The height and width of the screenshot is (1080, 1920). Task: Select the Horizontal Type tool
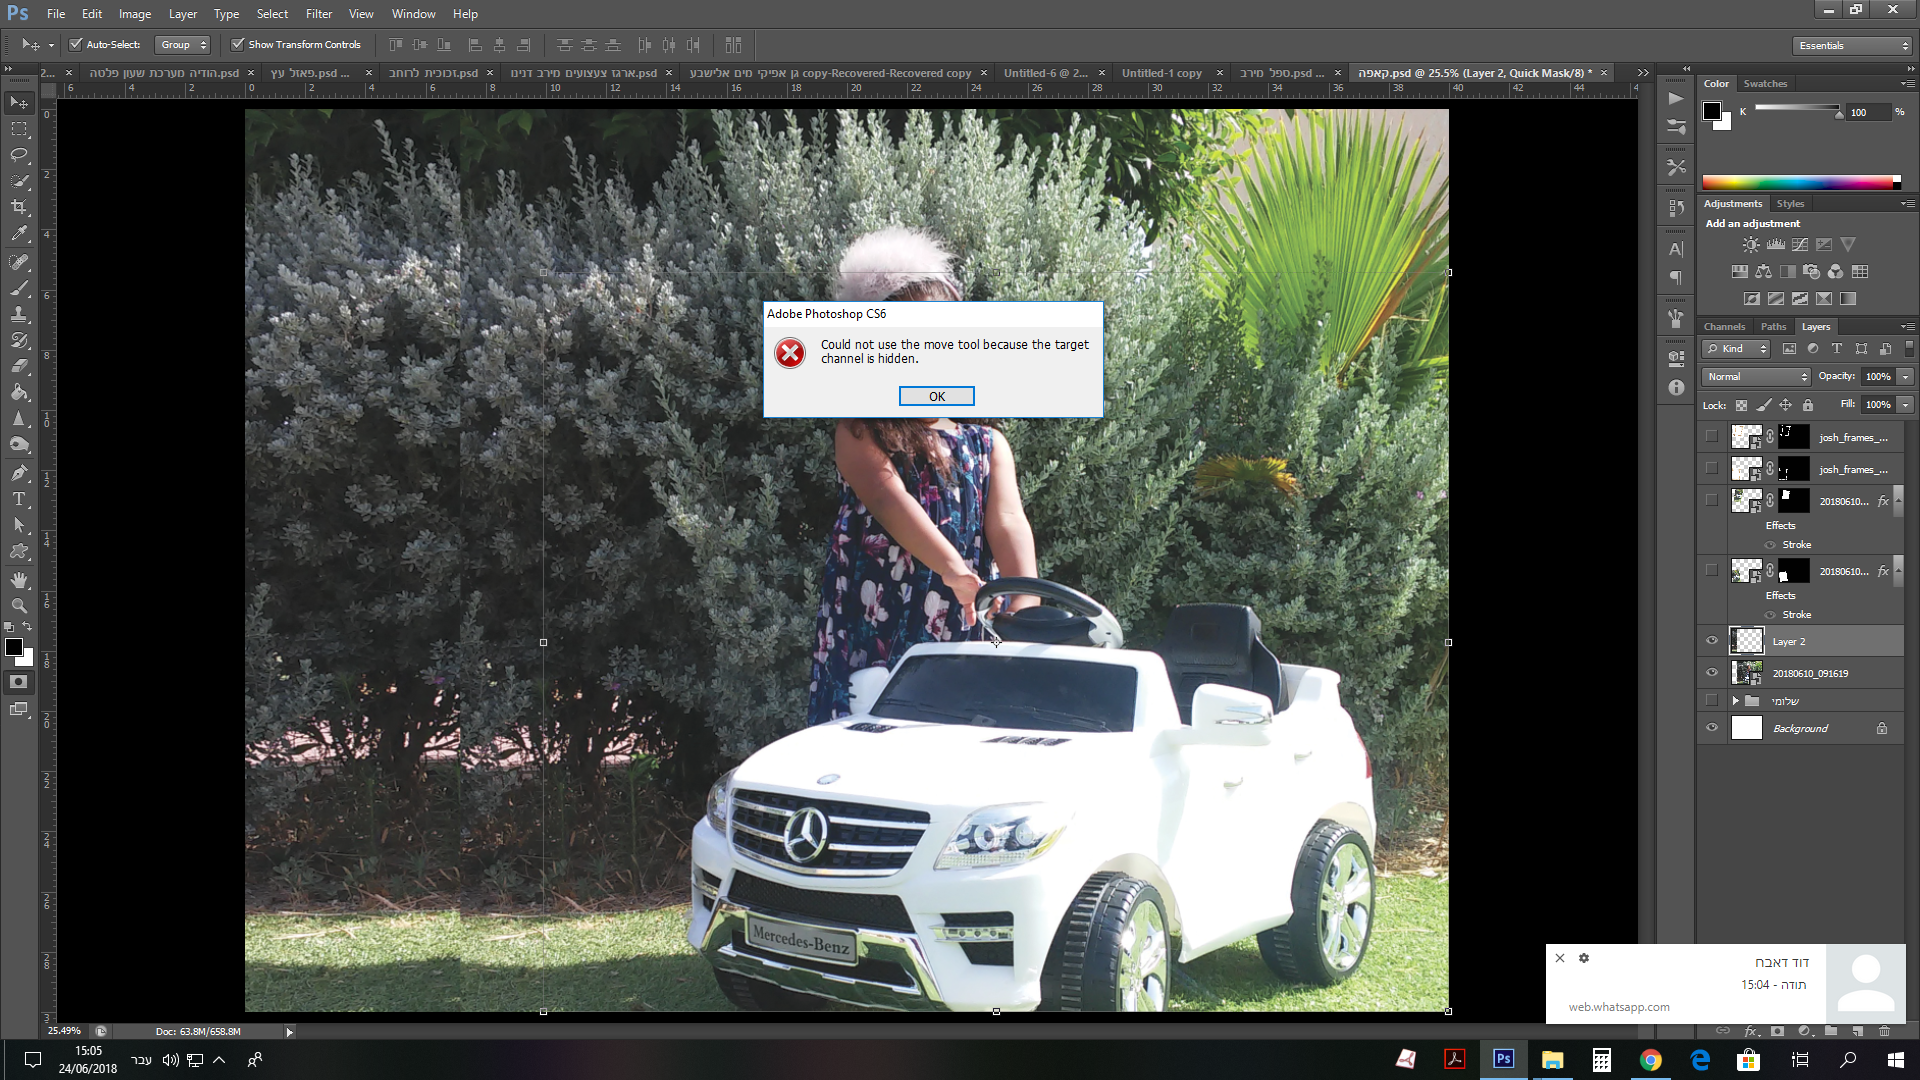[x=19, y=499]
